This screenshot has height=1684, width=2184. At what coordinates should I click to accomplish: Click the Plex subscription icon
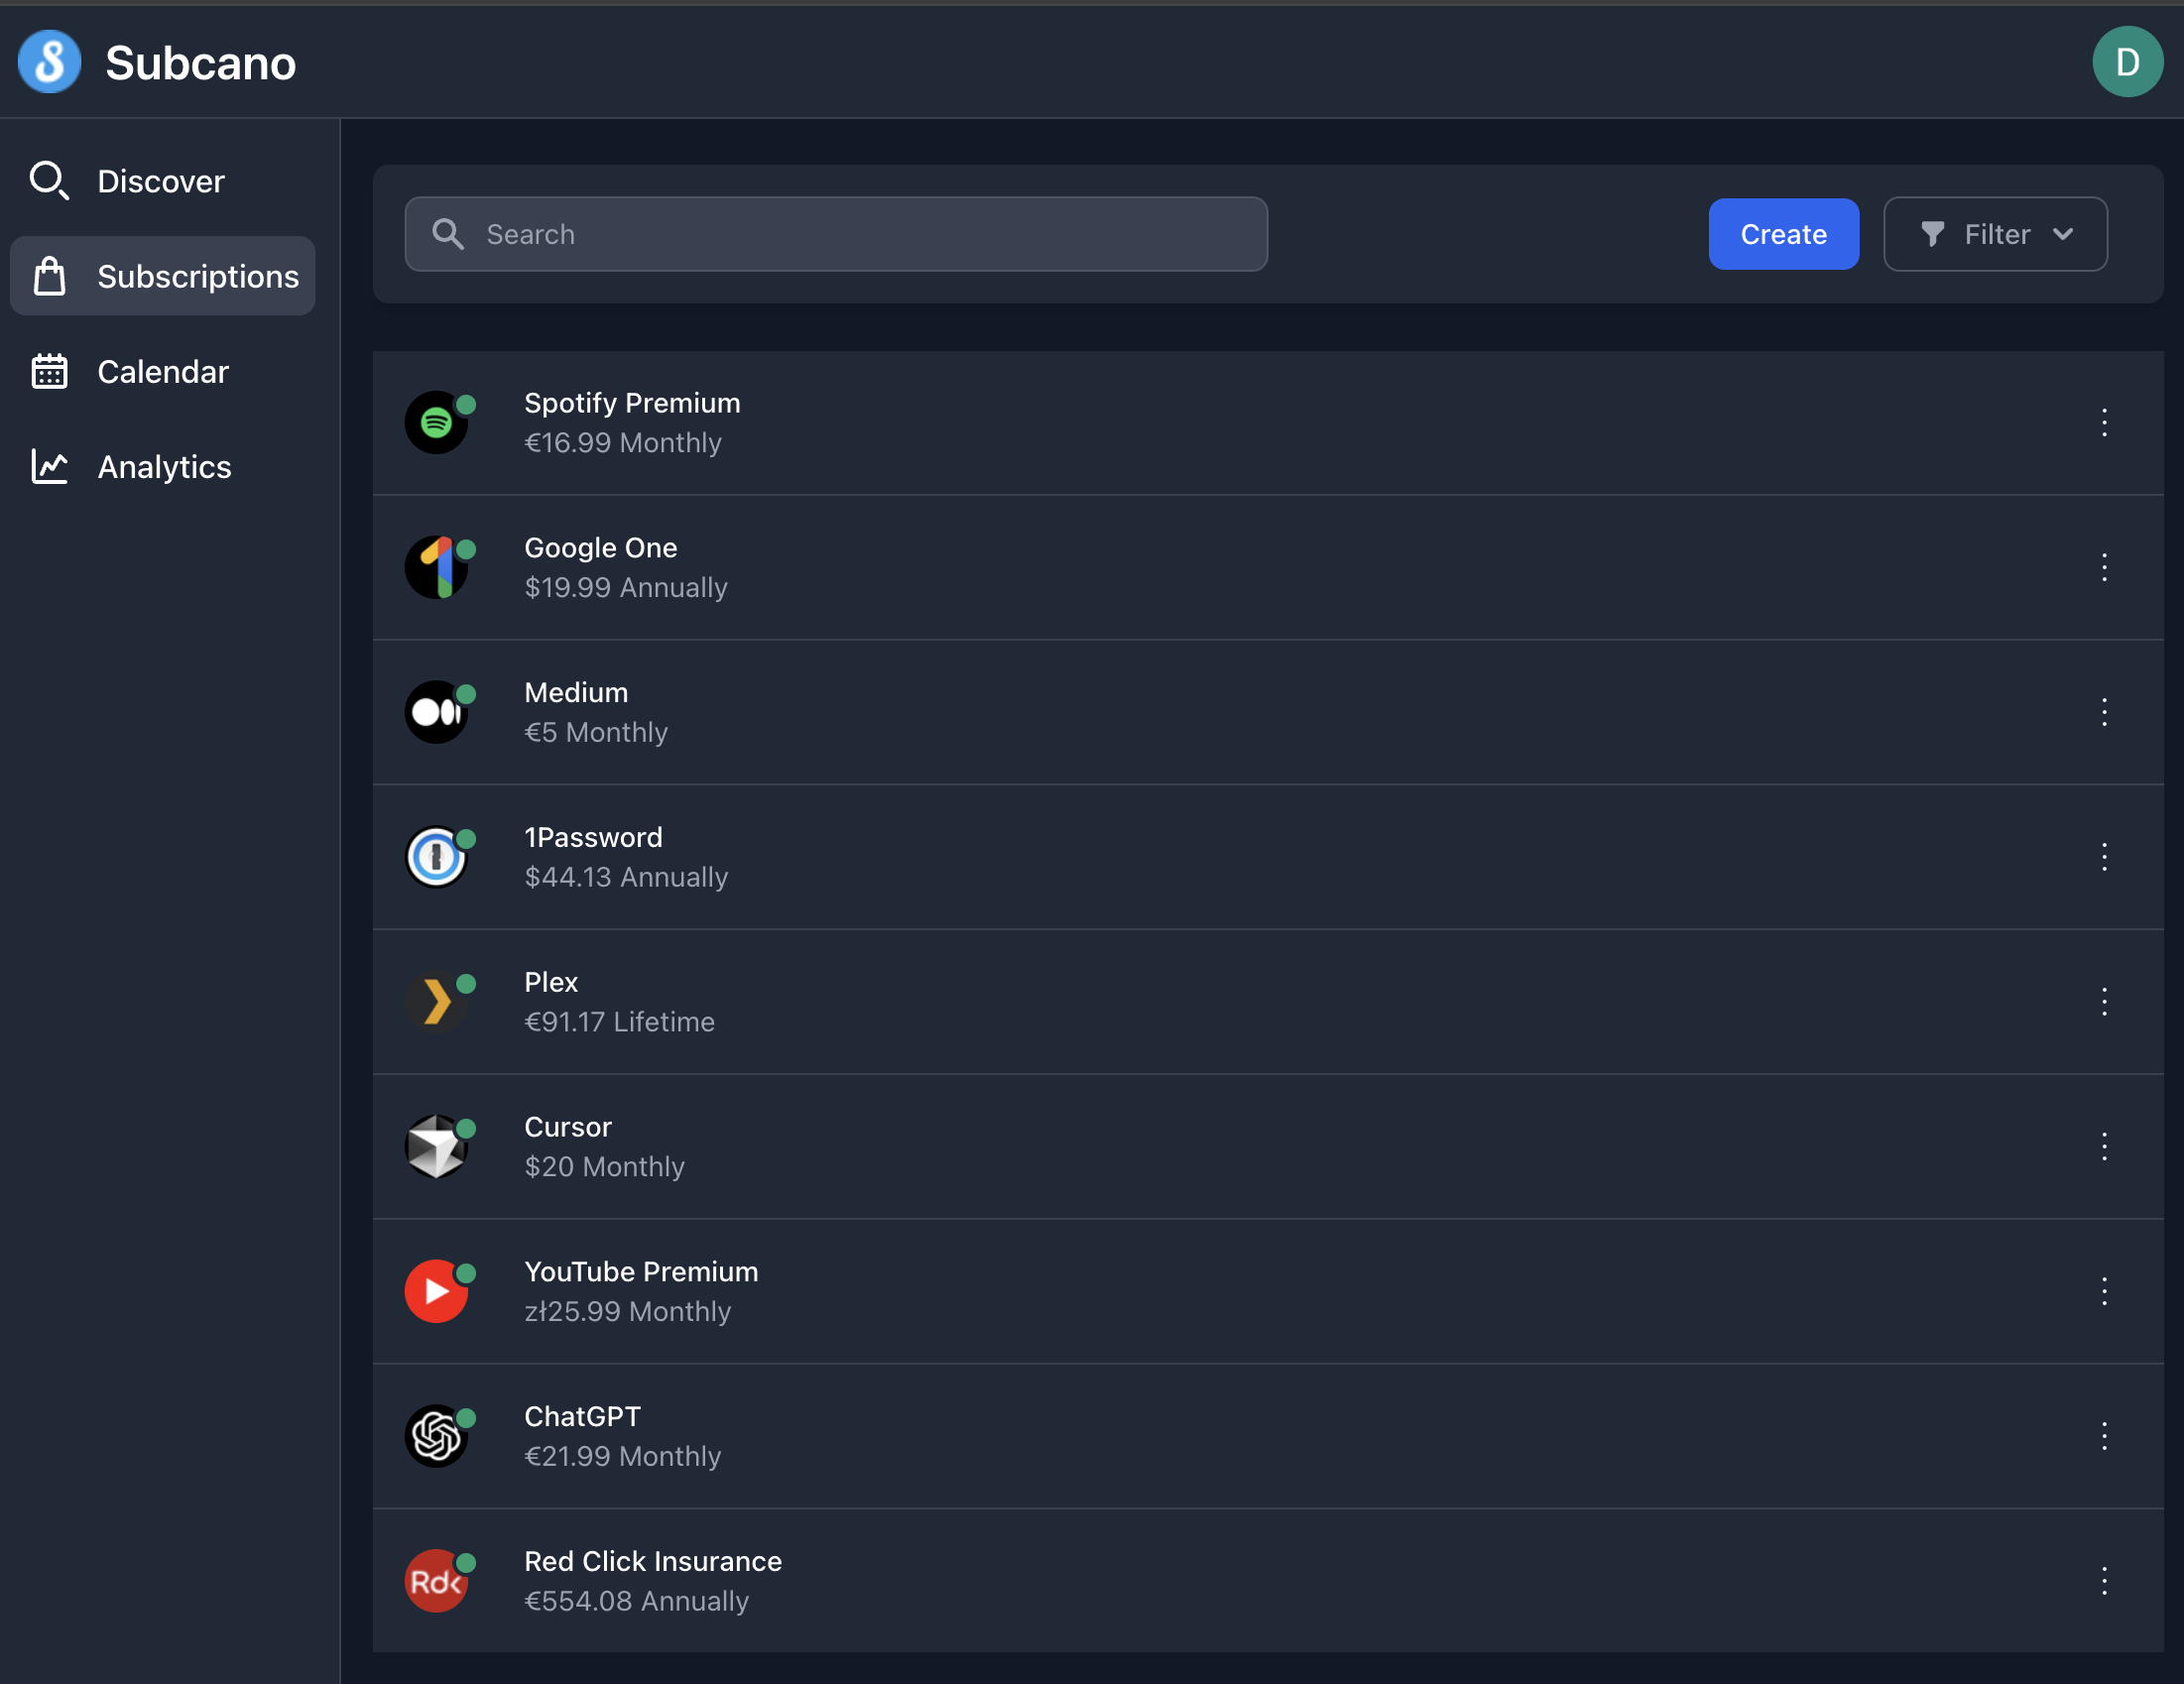click(x=437, y=1002)
